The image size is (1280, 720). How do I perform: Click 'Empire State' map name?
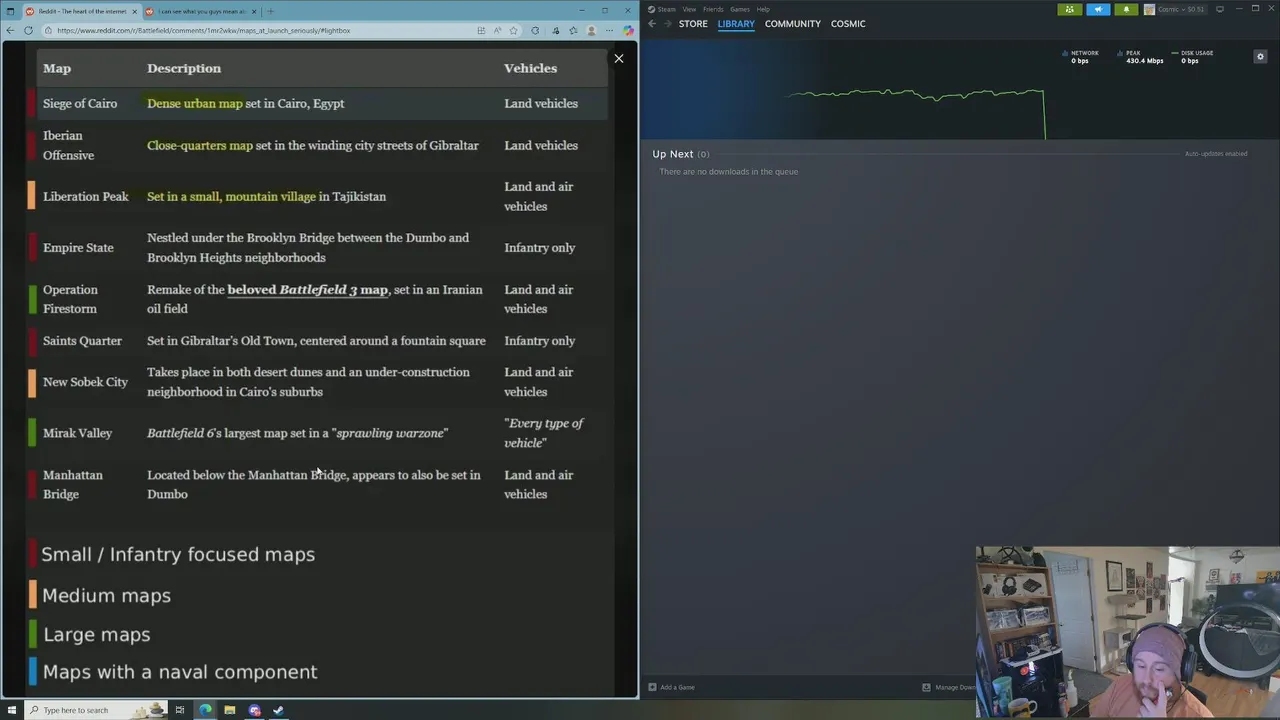pyautogui.click(x=78, y=247)
